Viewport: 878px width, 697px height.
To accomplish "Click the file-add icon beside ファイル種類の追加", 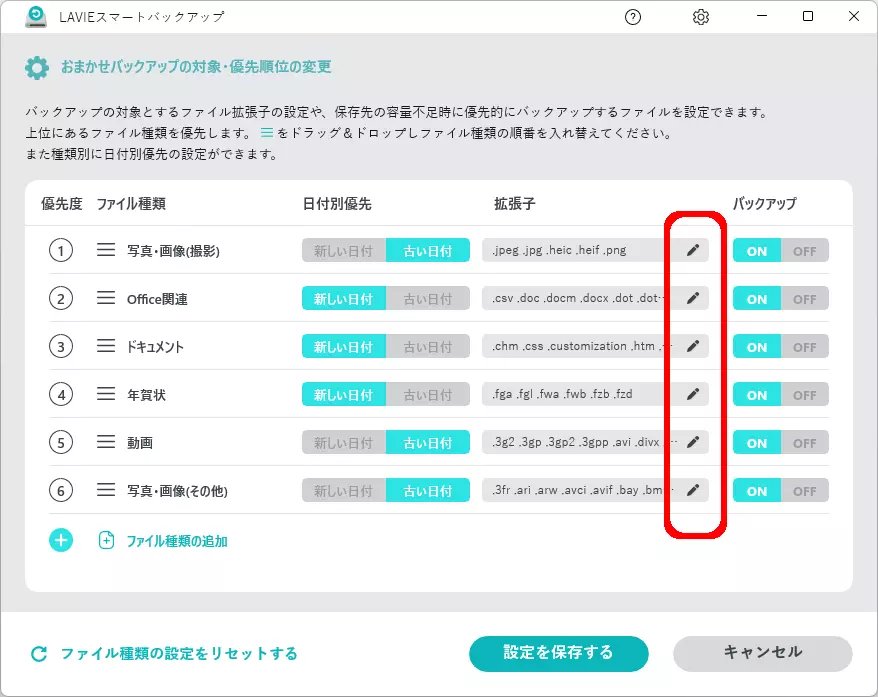I will point(106,540).
